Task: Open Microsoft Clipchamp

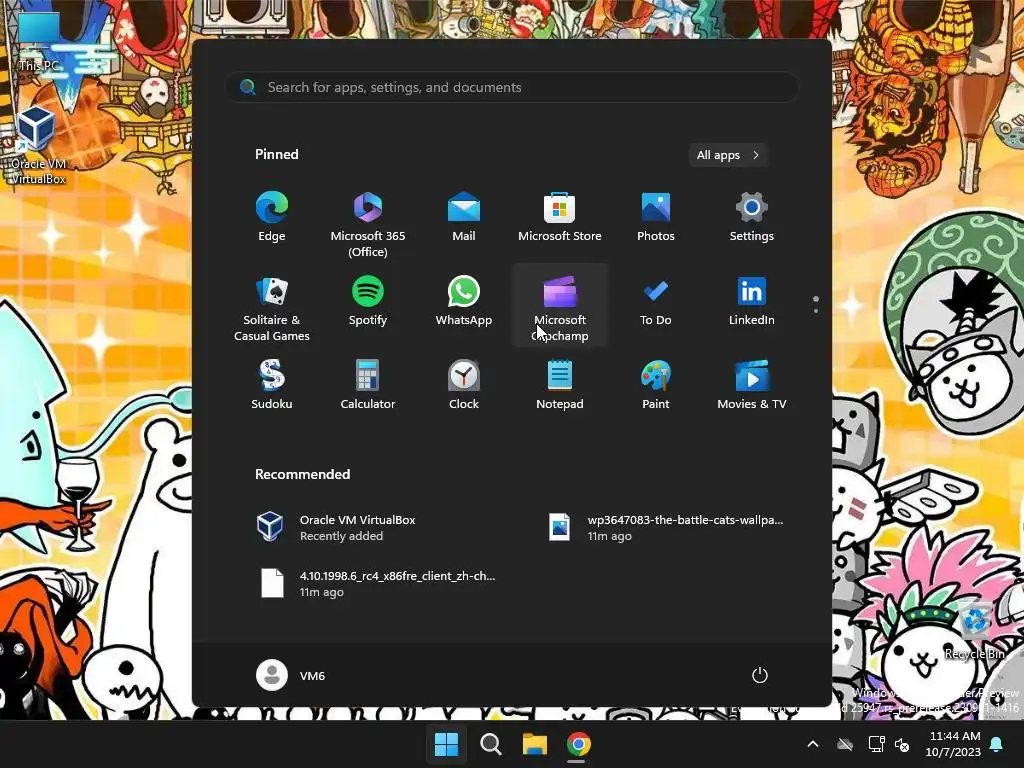Action: 560,306
